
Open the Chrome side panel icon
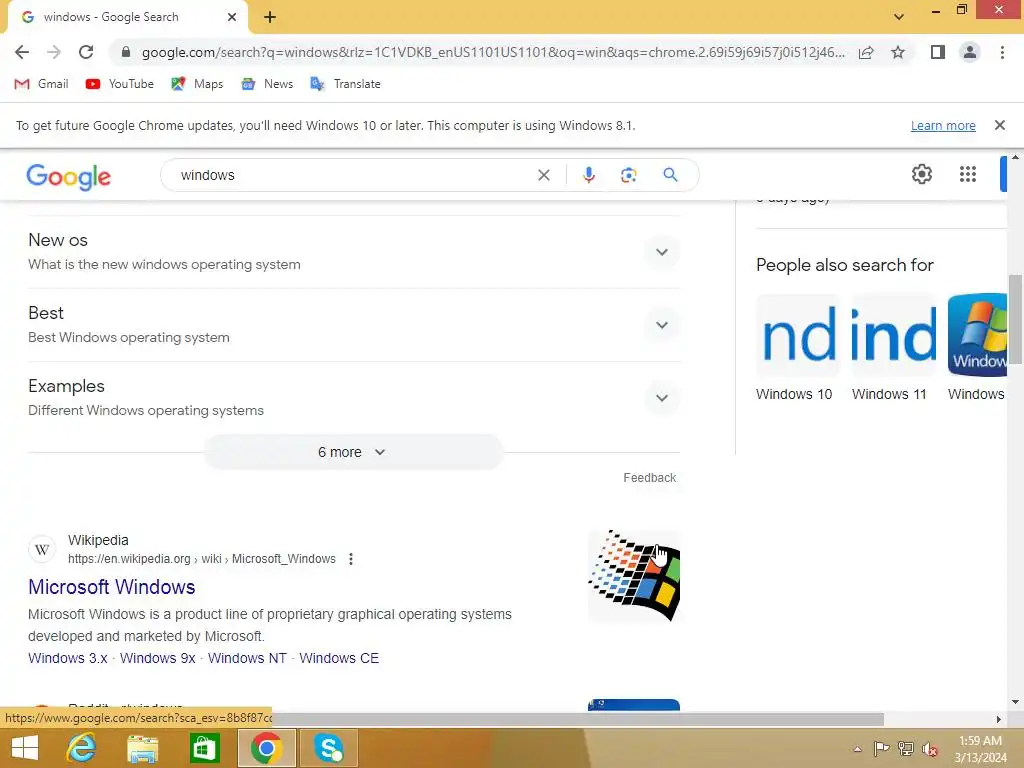938,52
